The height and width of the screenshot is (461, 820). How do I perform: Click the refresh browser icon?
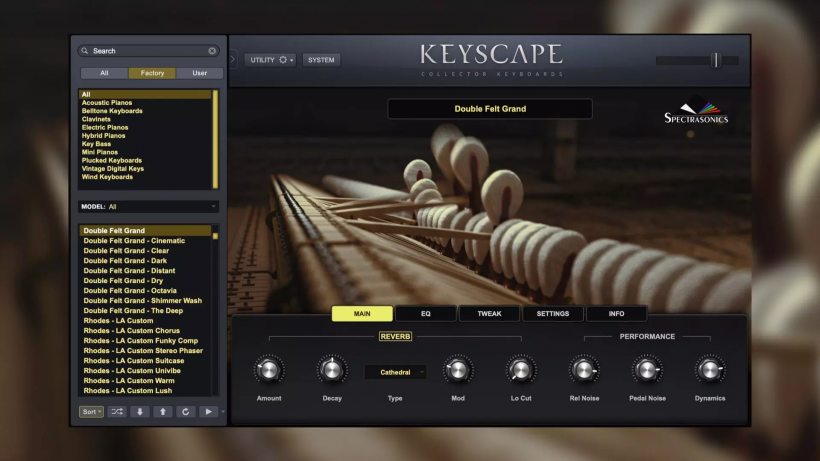(186, 411)
